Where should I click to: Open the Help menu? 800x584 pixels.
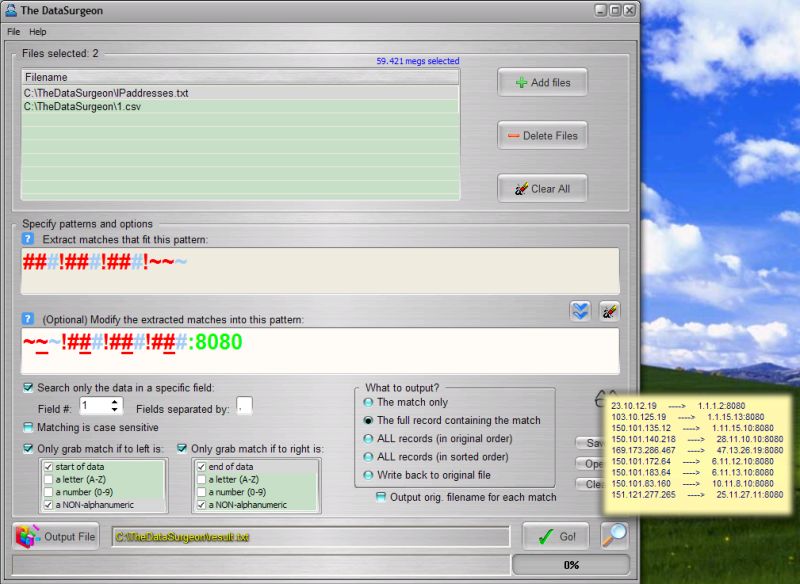coord(38,32)
